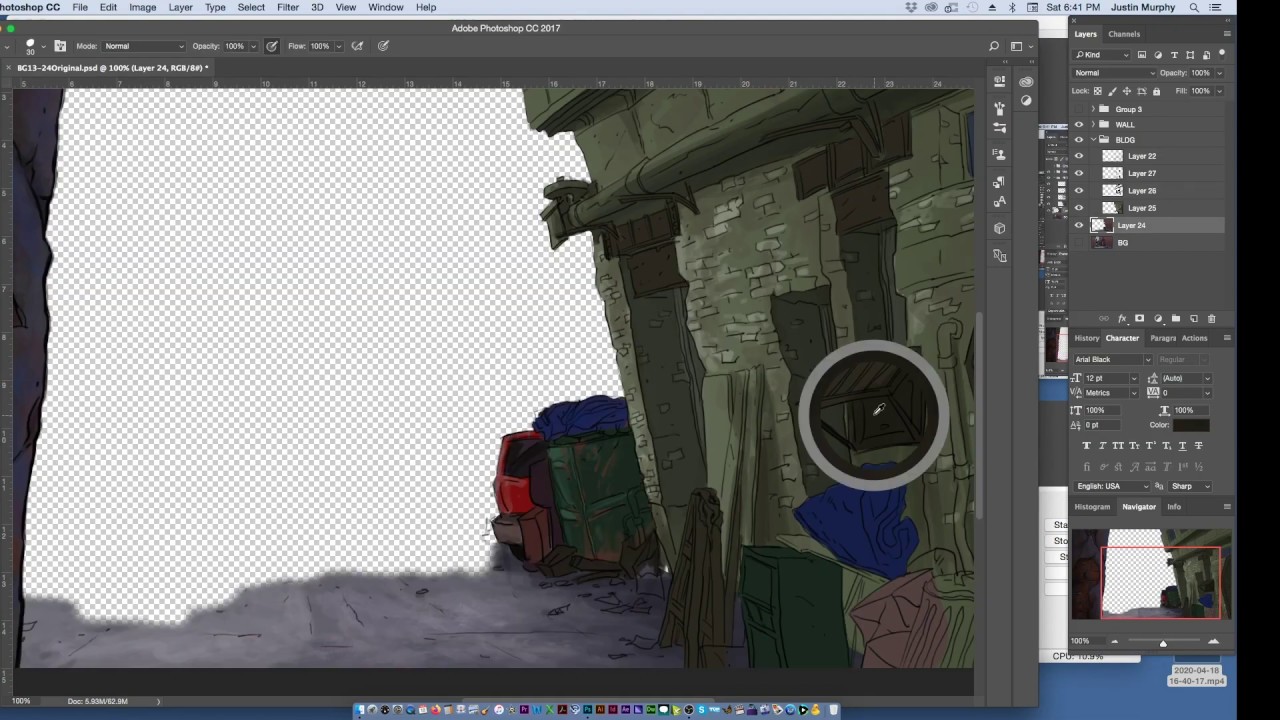Enable the airbrush build-up icon
Image resolution: width=1280 pixels, height=720 pixels.
pos(357,46)
